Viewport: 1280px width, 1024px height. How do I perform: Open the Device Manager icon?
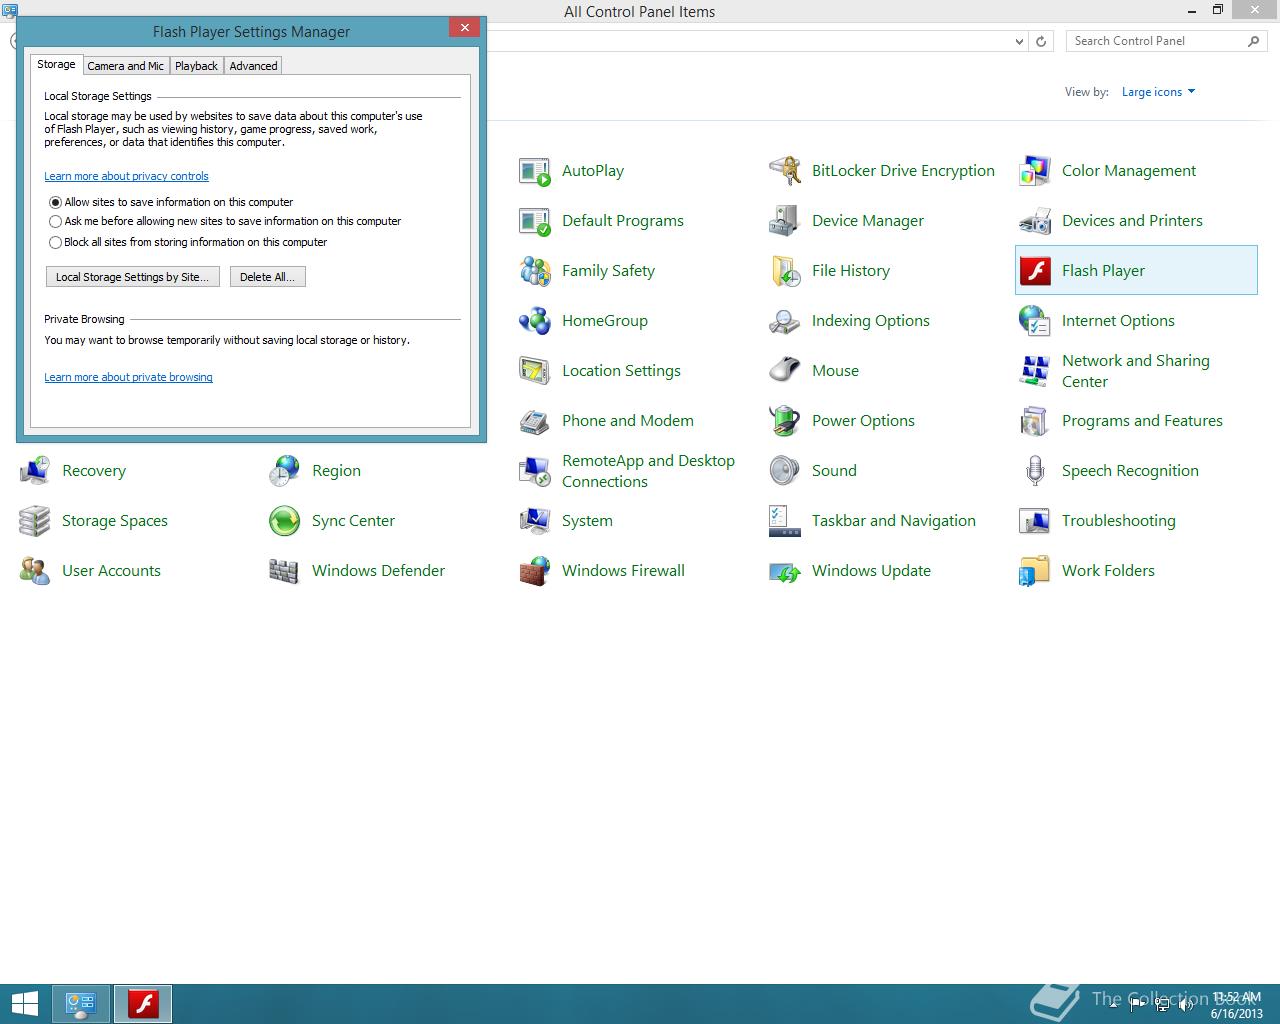point(785,221)
